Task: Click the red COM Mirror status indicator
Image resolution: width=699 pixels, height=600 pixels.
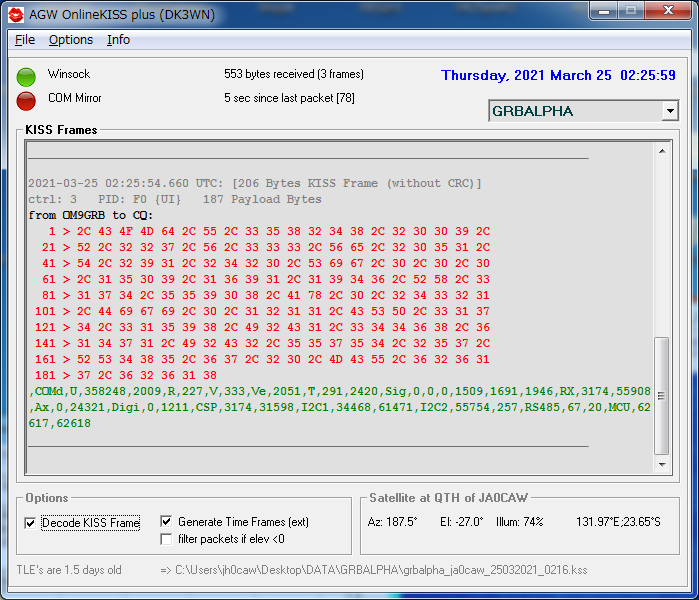Action: coord(26,101)
